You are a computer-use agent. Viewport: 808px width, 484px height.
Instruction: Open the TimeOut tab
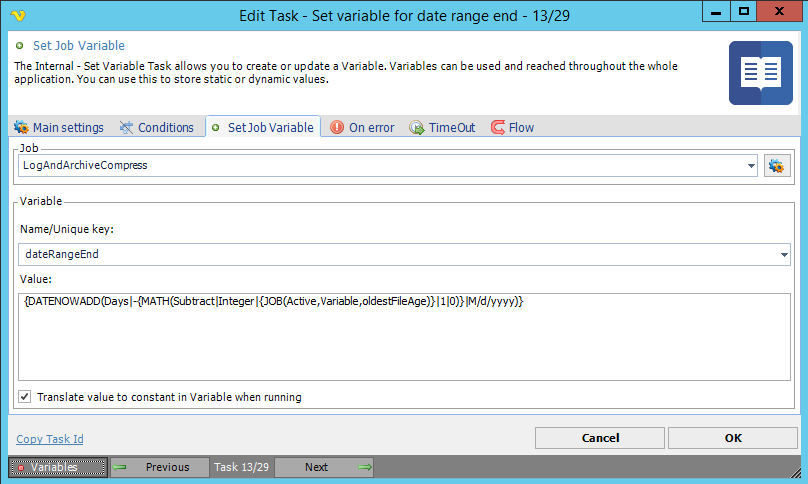coord(452,128)
